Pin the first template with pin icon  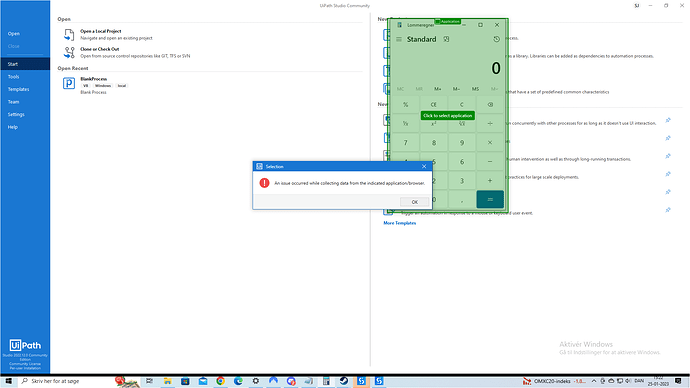pos(668,120)
